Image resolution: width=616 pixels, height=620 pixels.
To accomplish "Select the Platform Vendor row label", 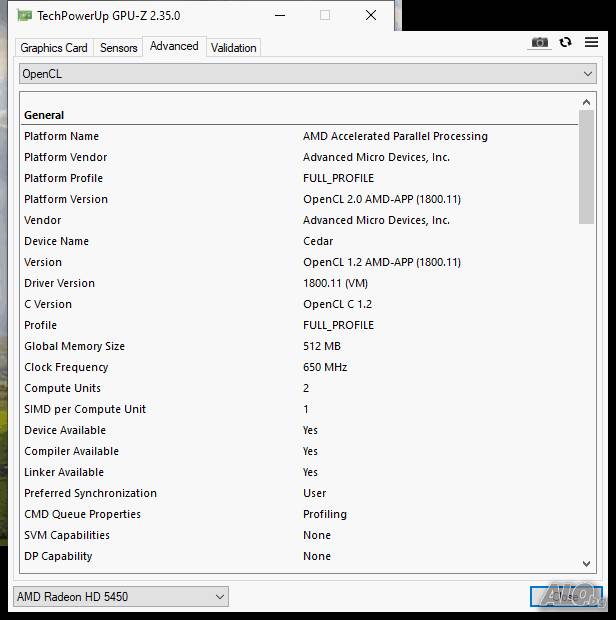I will coord(66,157).
